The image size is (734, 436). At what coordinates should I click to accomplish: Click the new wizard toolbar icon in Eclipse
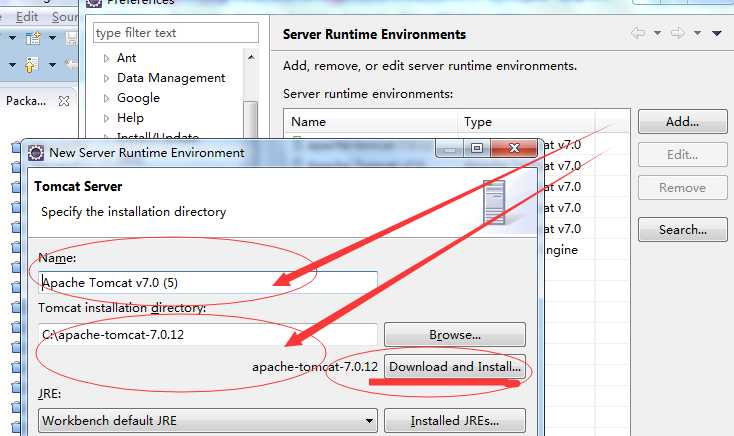[x=33, y=37]
